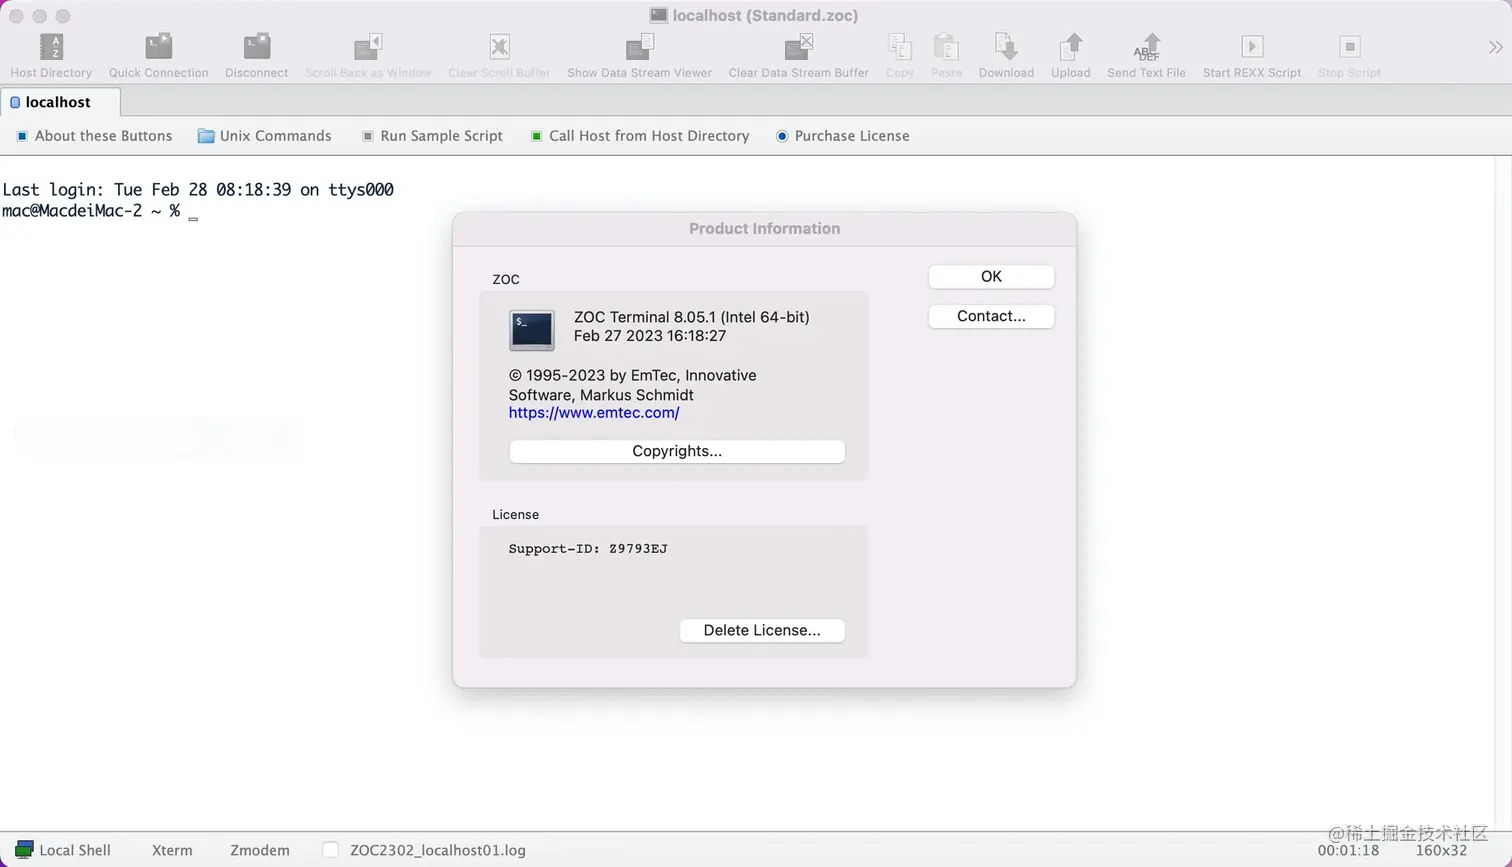Click the About these Buttons button

94,136
